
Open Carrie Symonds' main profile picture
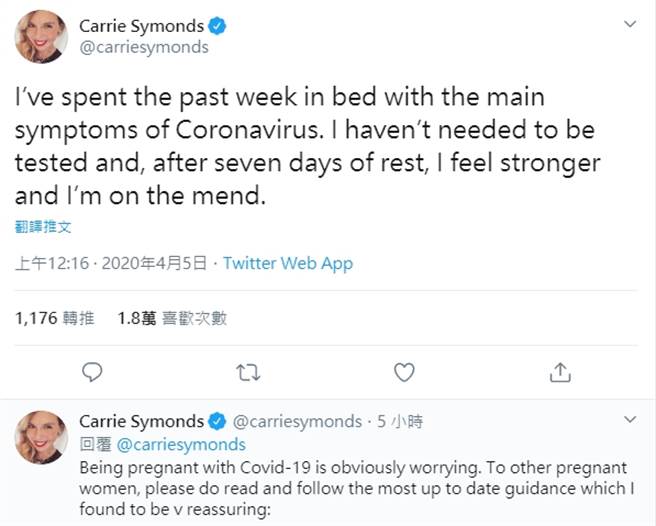tap(41, 38)
